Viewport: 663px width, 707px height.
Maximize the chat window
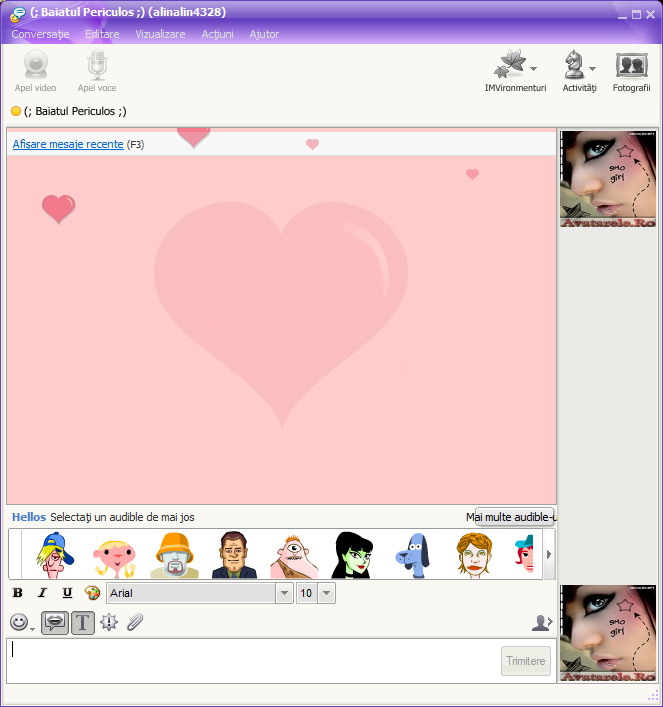pyautogui.click(x=636, y=15)
